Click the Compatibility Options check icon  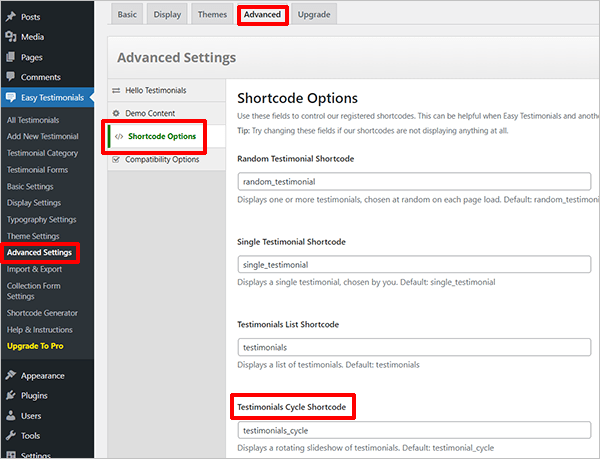[116, 160]
